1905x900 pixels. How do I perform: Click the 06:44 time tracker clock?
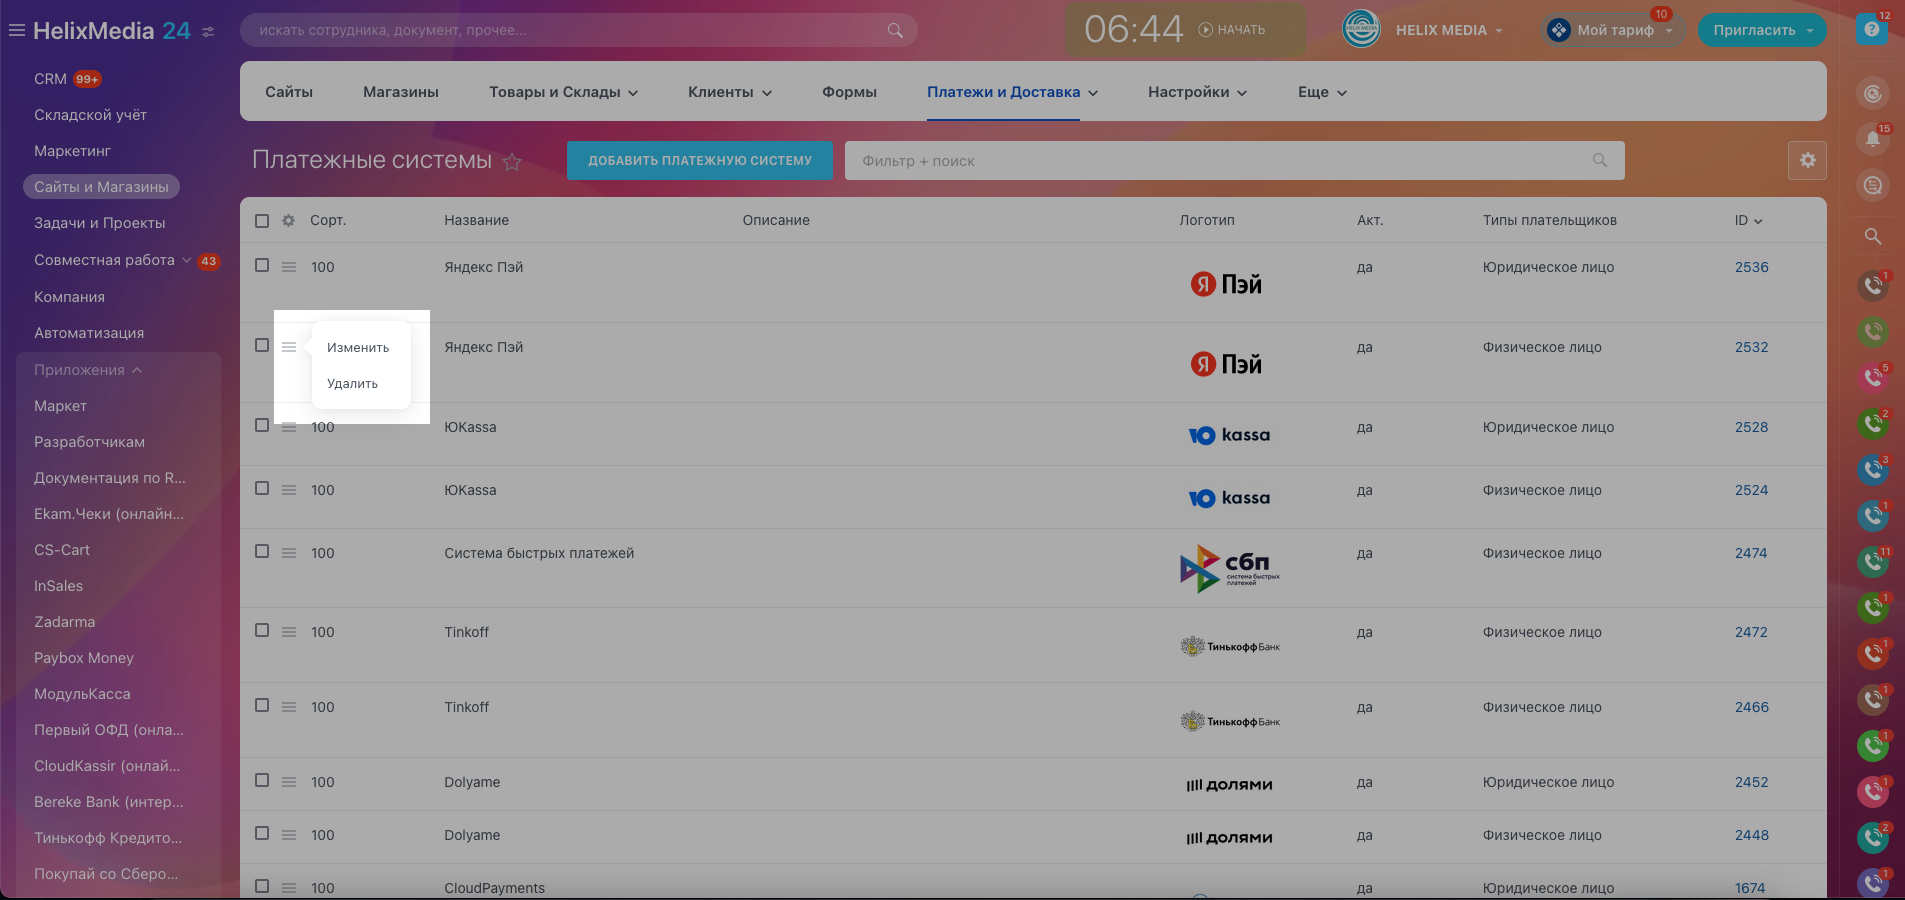(1133, 30)
